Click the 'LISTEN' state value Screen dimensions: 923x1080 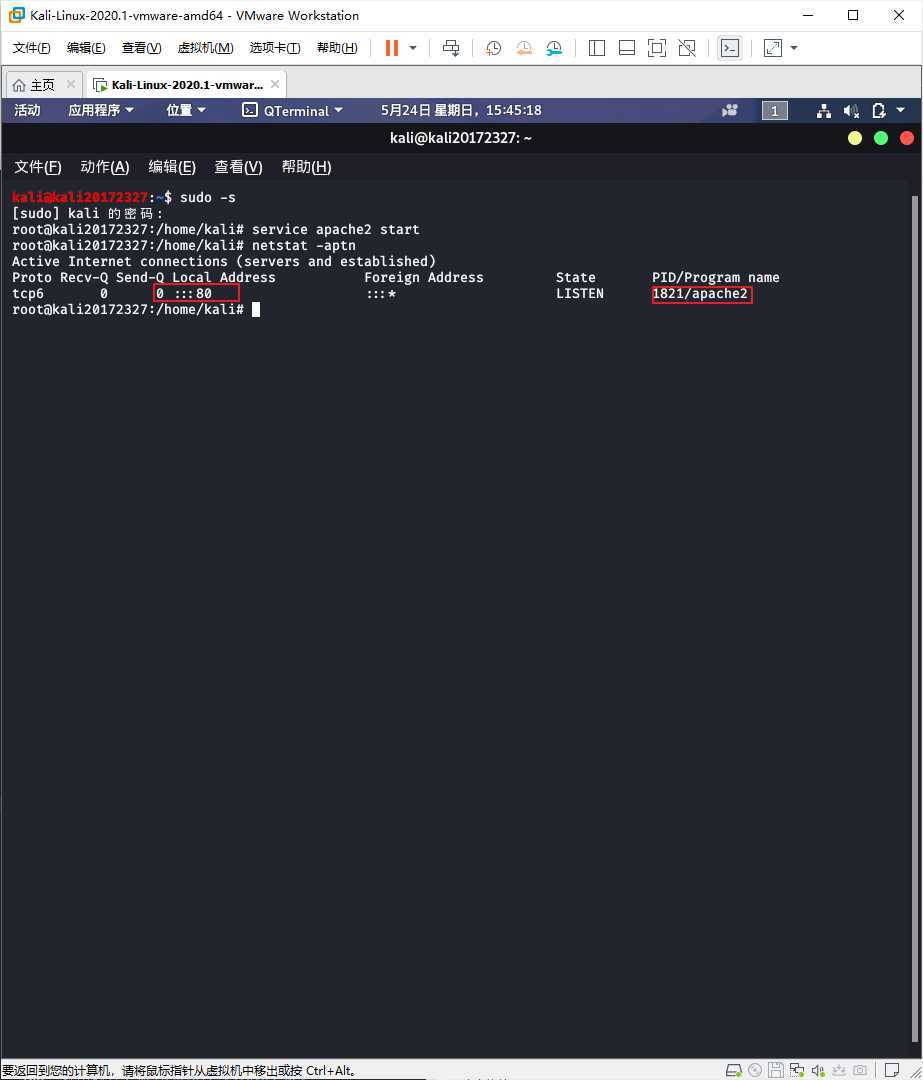point(580,293)
